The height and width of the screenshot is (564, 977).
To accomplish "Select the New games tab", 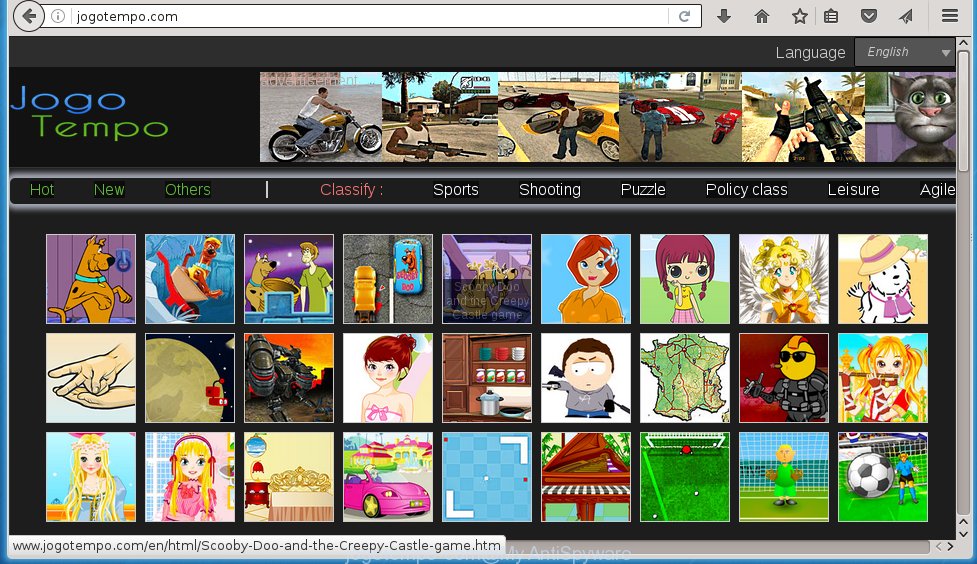I will click(x=109, y=189).
